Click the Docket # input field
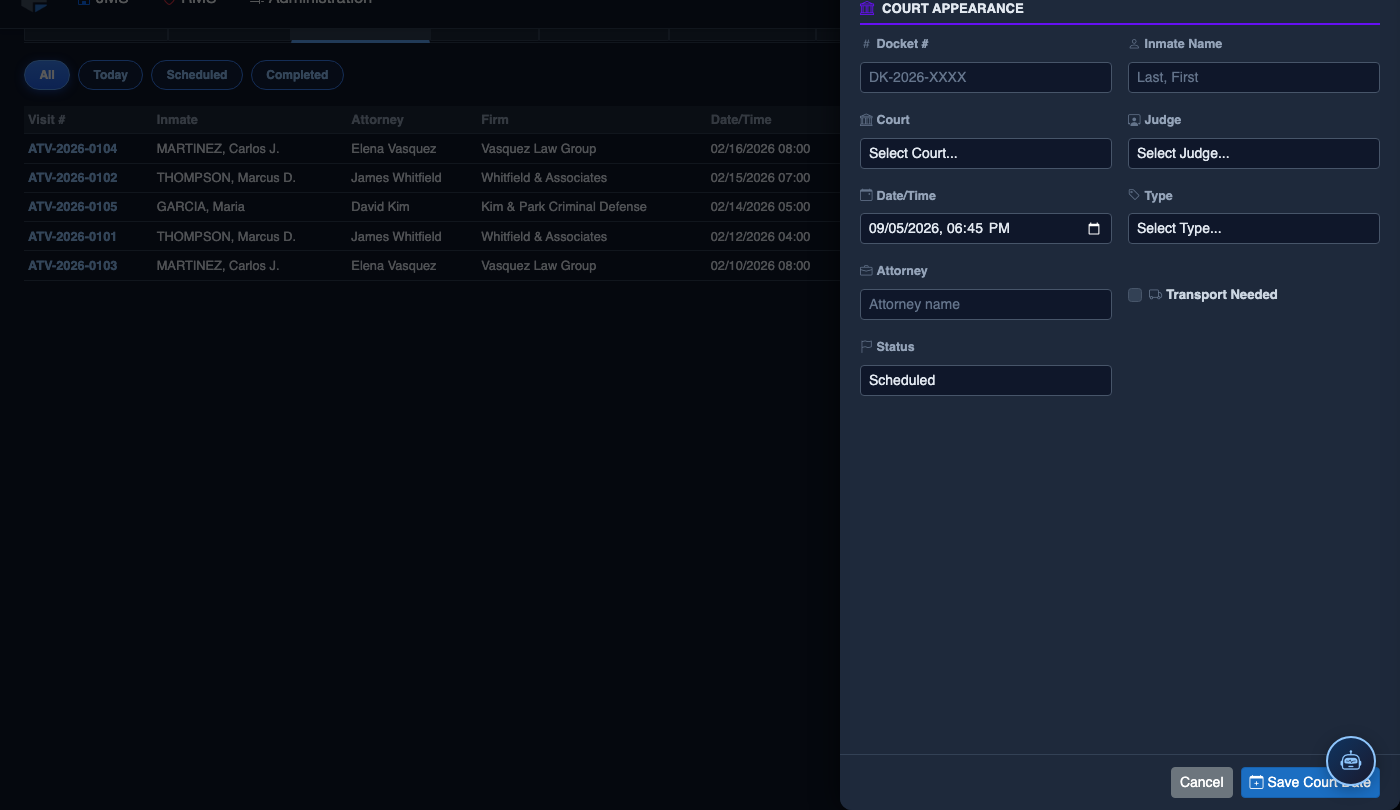 tap(986, 77)
